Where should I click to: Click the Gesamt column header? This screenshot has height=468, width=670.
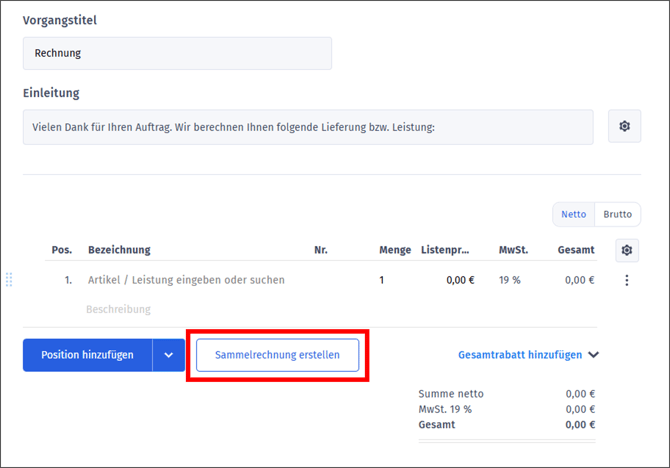coord(577,250)
